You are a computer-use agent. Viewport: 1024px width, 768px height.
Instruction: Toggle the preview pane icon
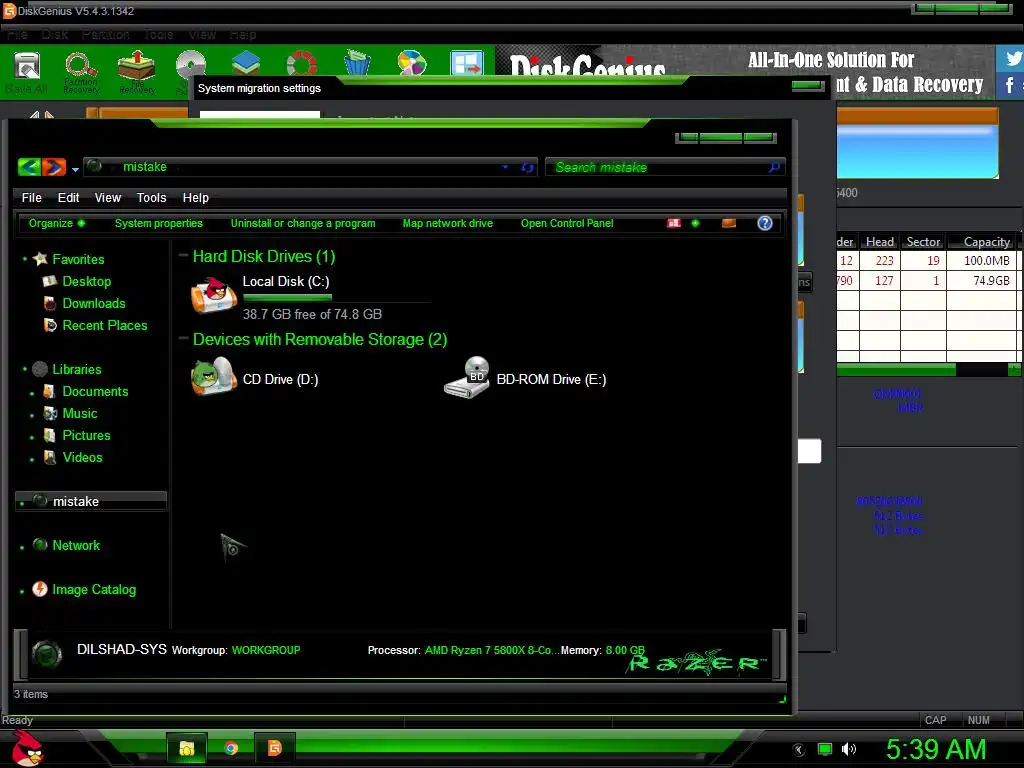tap(729, 223)
